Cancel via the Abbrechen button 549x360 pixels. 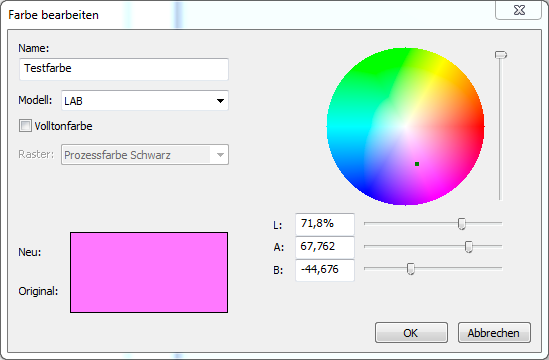click(x=494, y=332)
